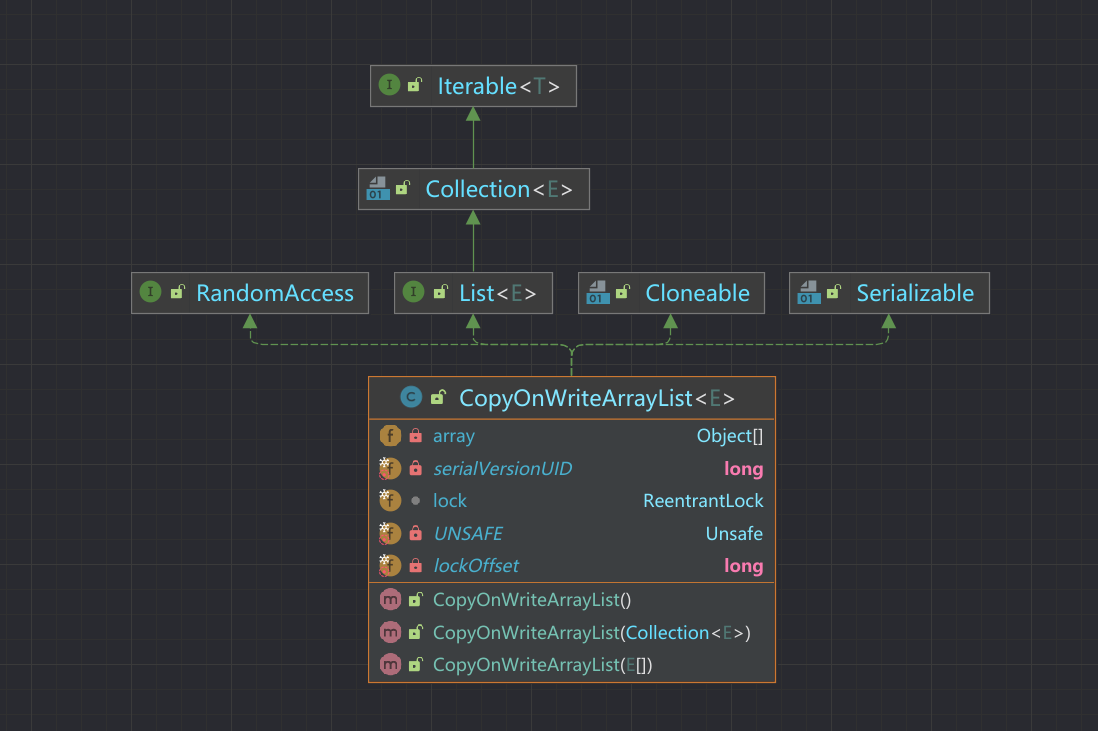Click the method icon of the no-arg constructor
The height and width of the screenshot is (731, 1098).
pos(390,600)
